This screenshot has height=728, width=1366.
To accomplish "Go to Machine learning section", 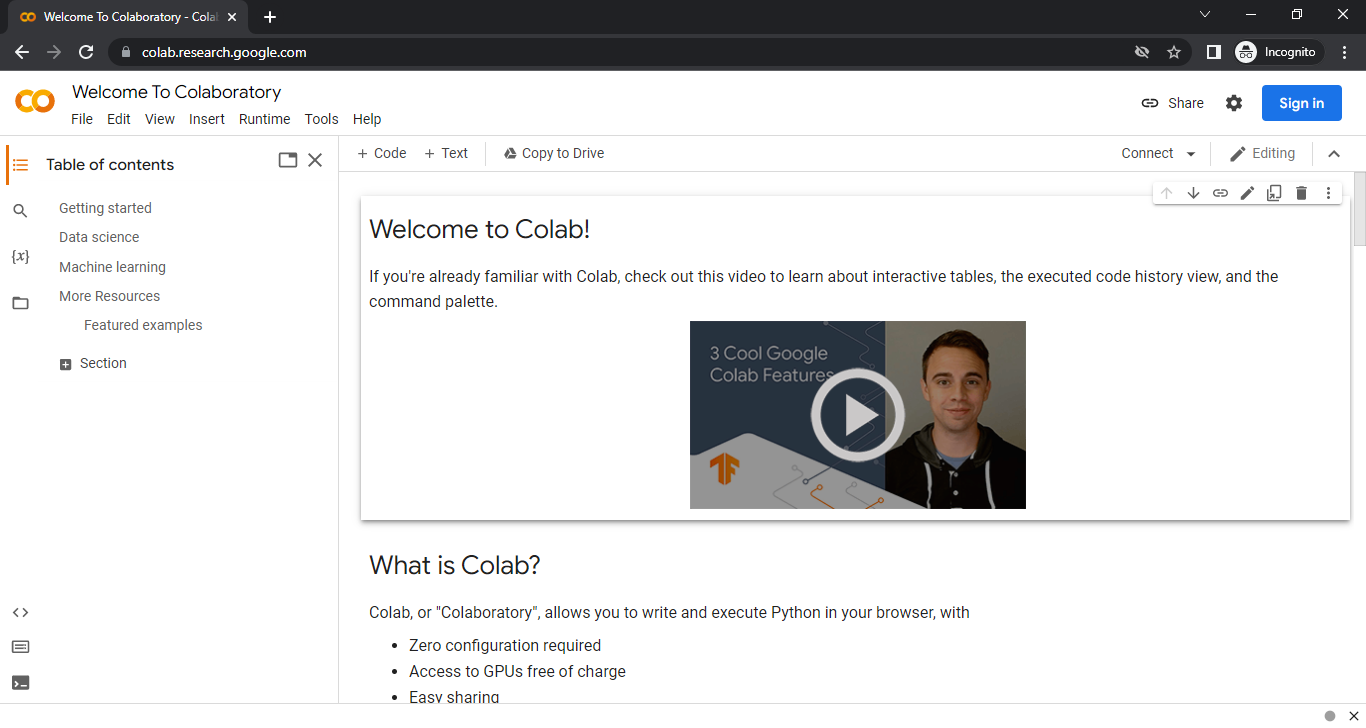I will (x=112, y=267).
